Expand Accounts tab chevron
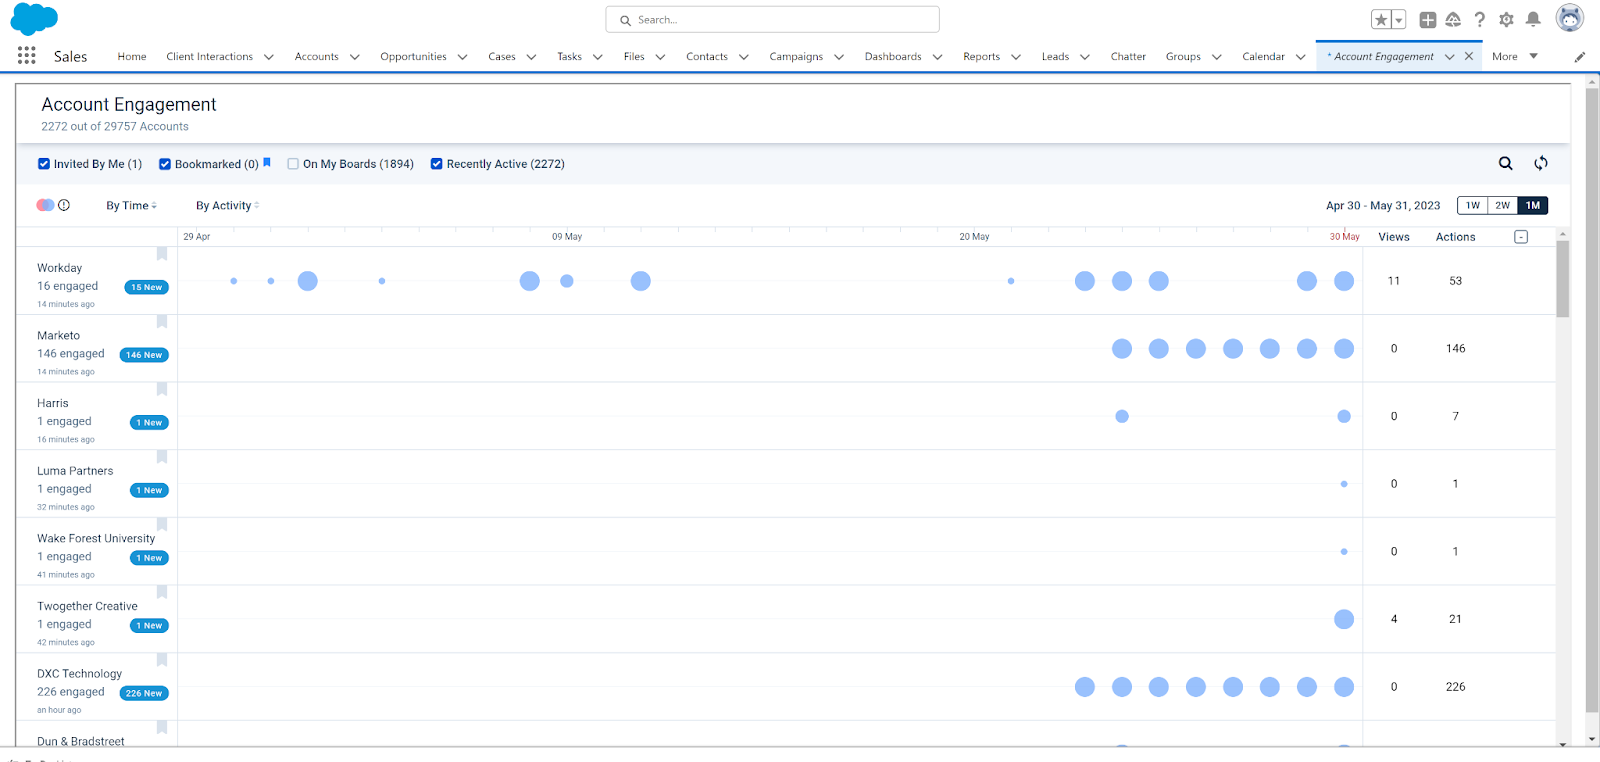 [355, 57]
